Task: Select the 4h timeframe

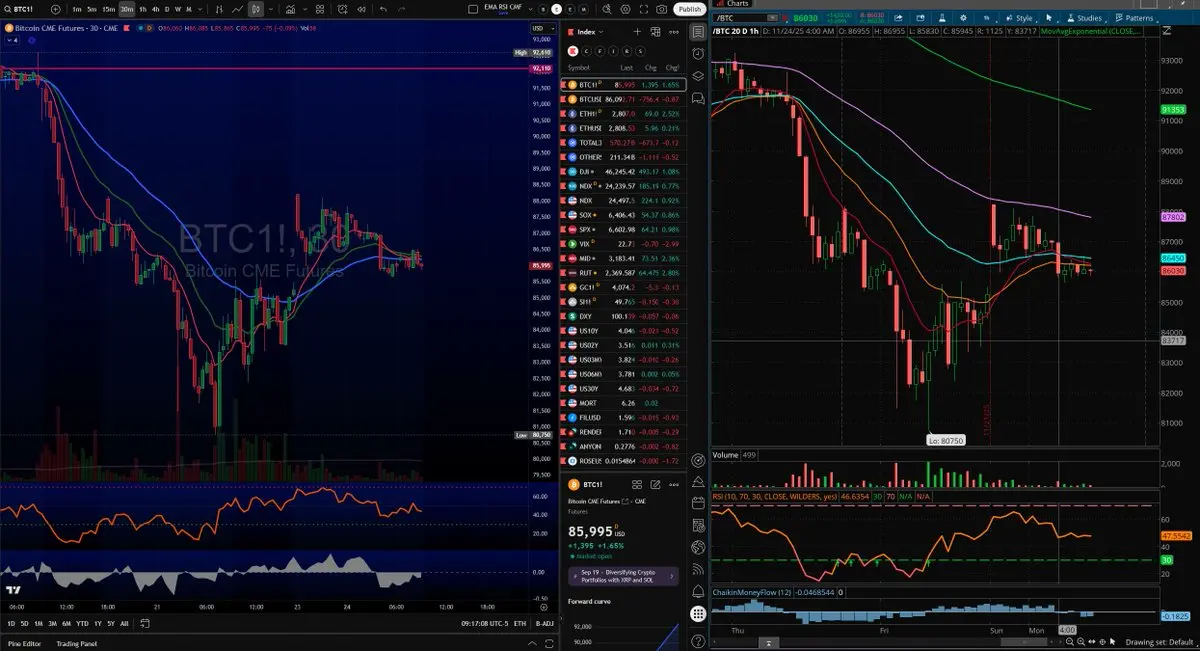Action: coord(155,9)
